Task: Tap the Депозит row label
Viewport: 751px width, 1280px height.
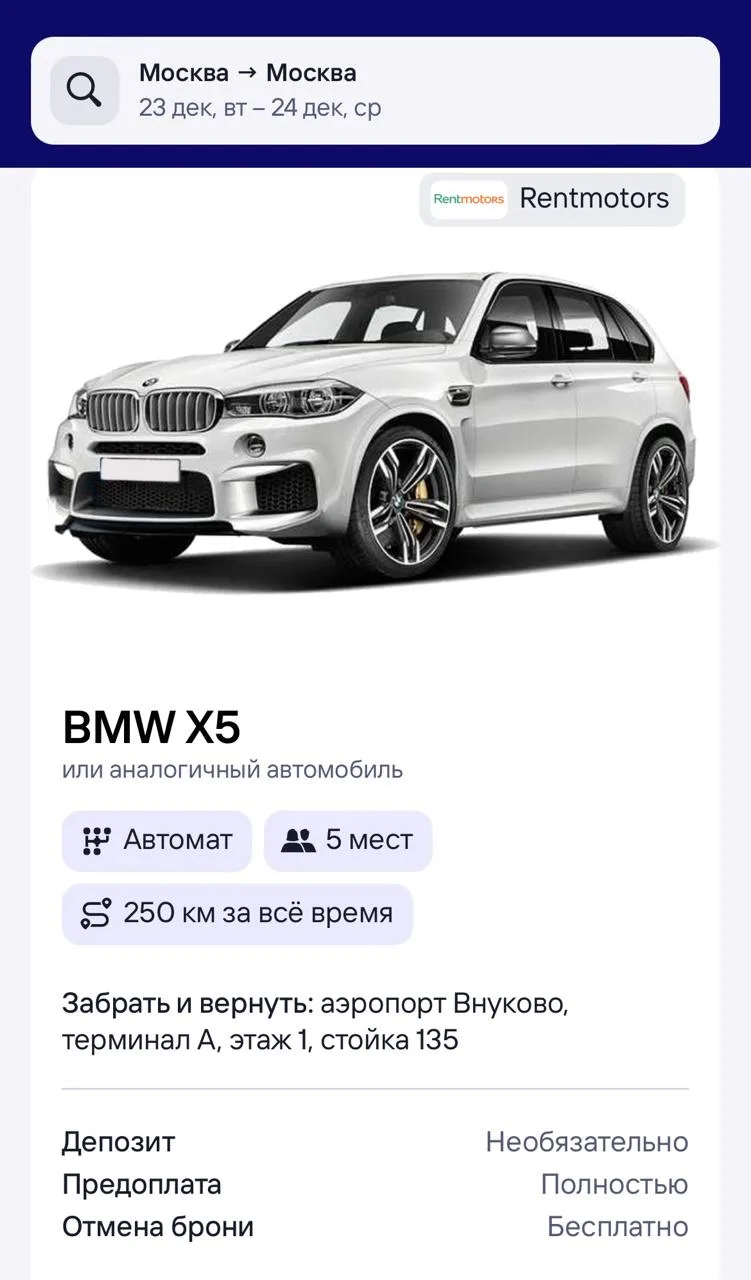Action: tap(118, 1142)
